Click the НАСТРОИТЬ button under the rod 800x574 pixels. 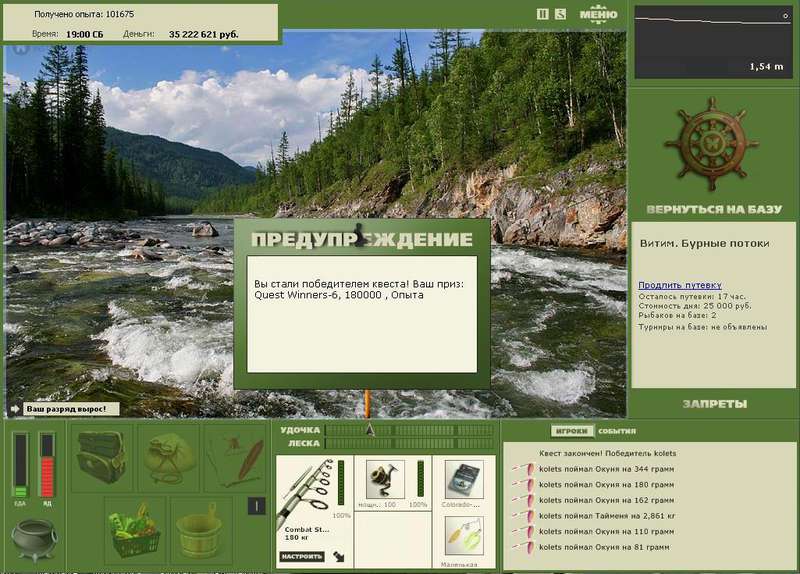tap(301, 556)
